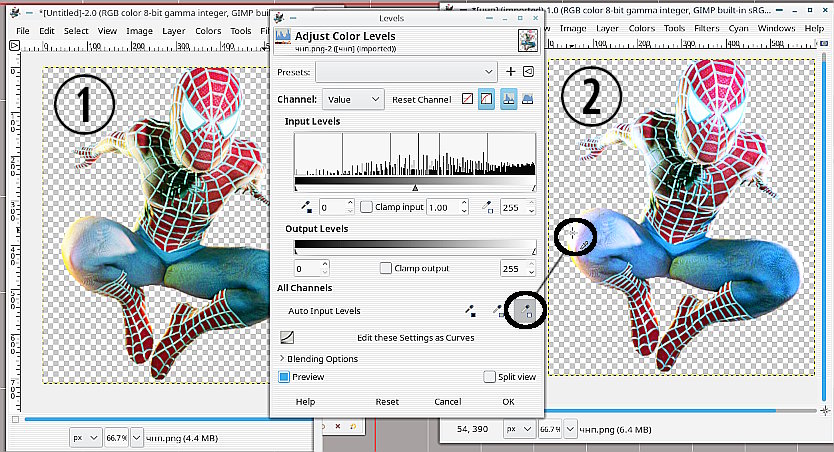Enable Clamp output checkbox
This screenshot has width=834, height=452.
click(x=386, y=269)
